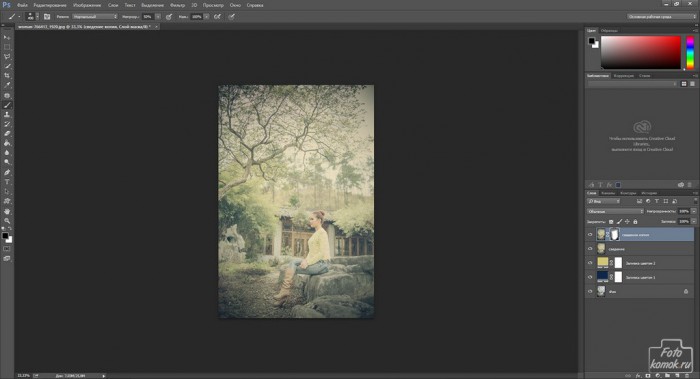Select the Crop tool

[7, 75]
